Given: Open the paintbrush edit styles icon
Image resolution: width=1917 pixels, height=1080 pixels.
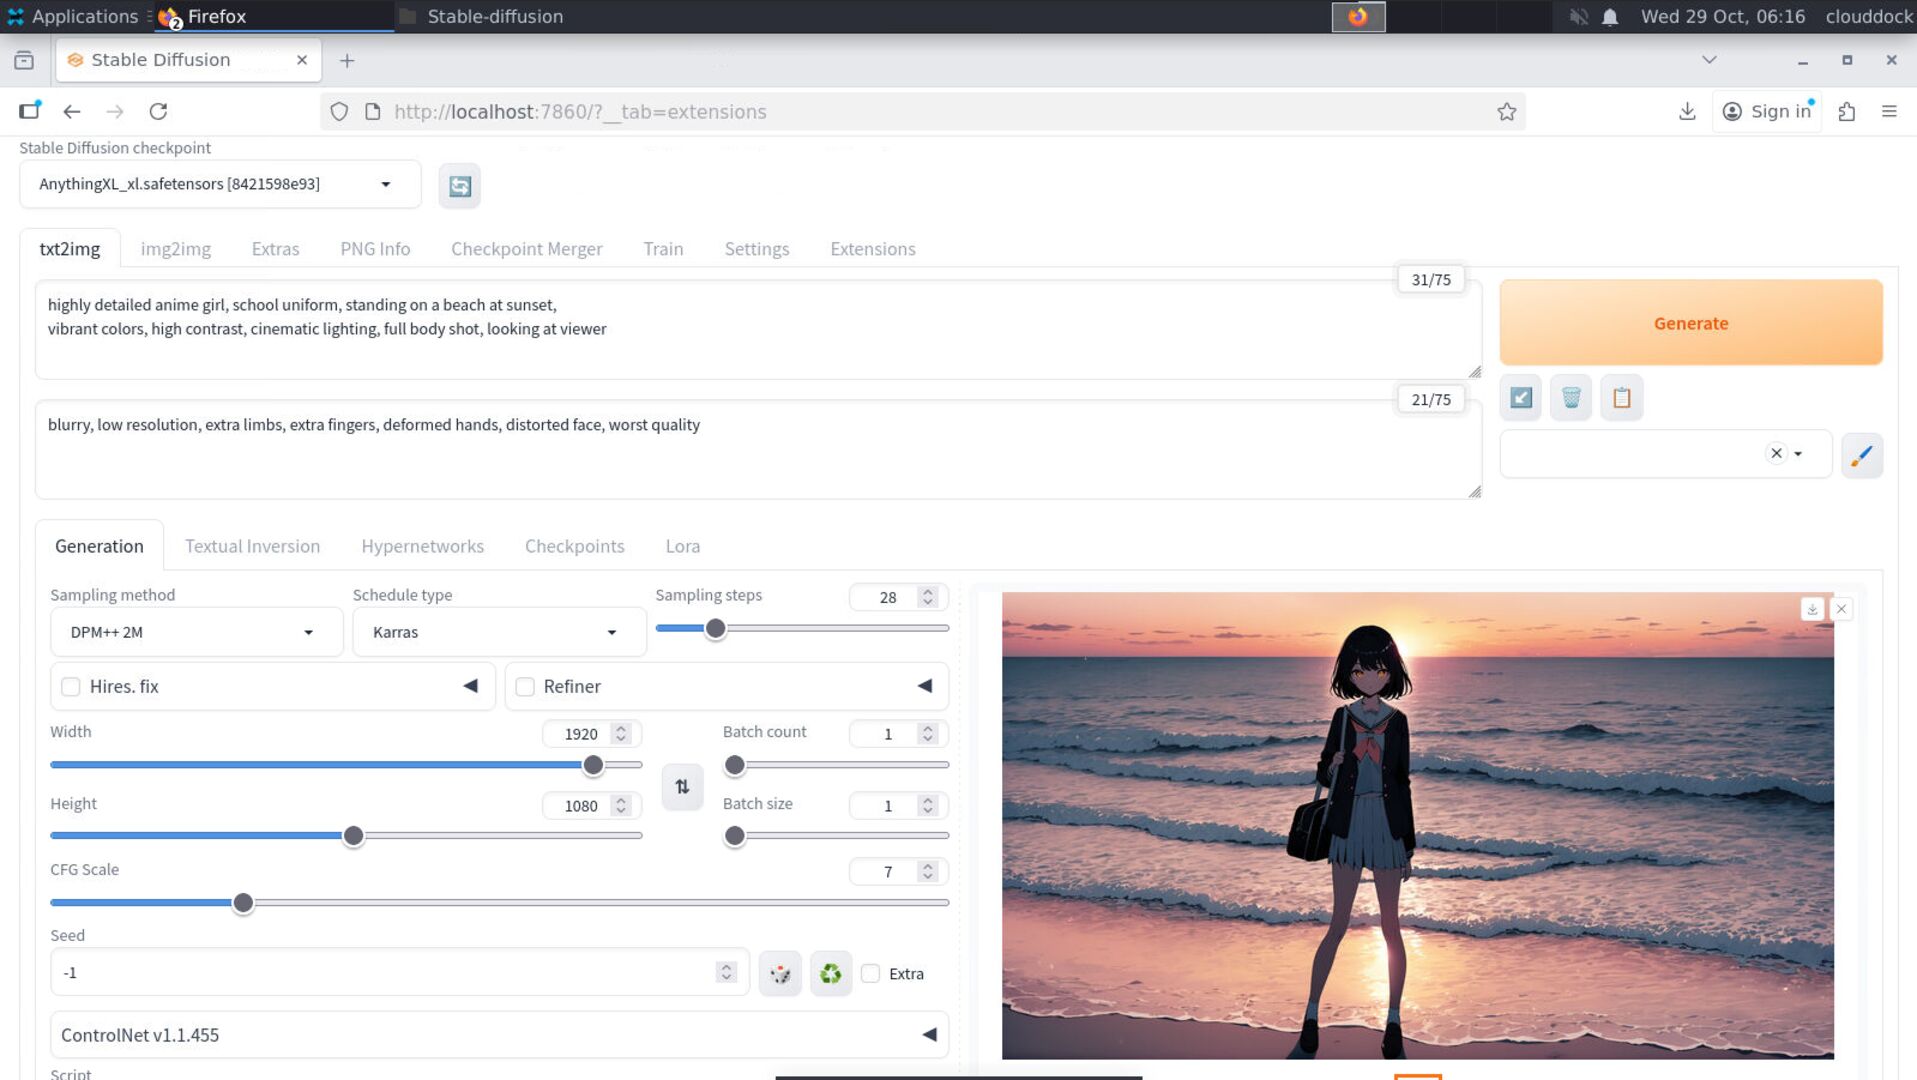Looking at the screenshot, I should click(1861, 456).
